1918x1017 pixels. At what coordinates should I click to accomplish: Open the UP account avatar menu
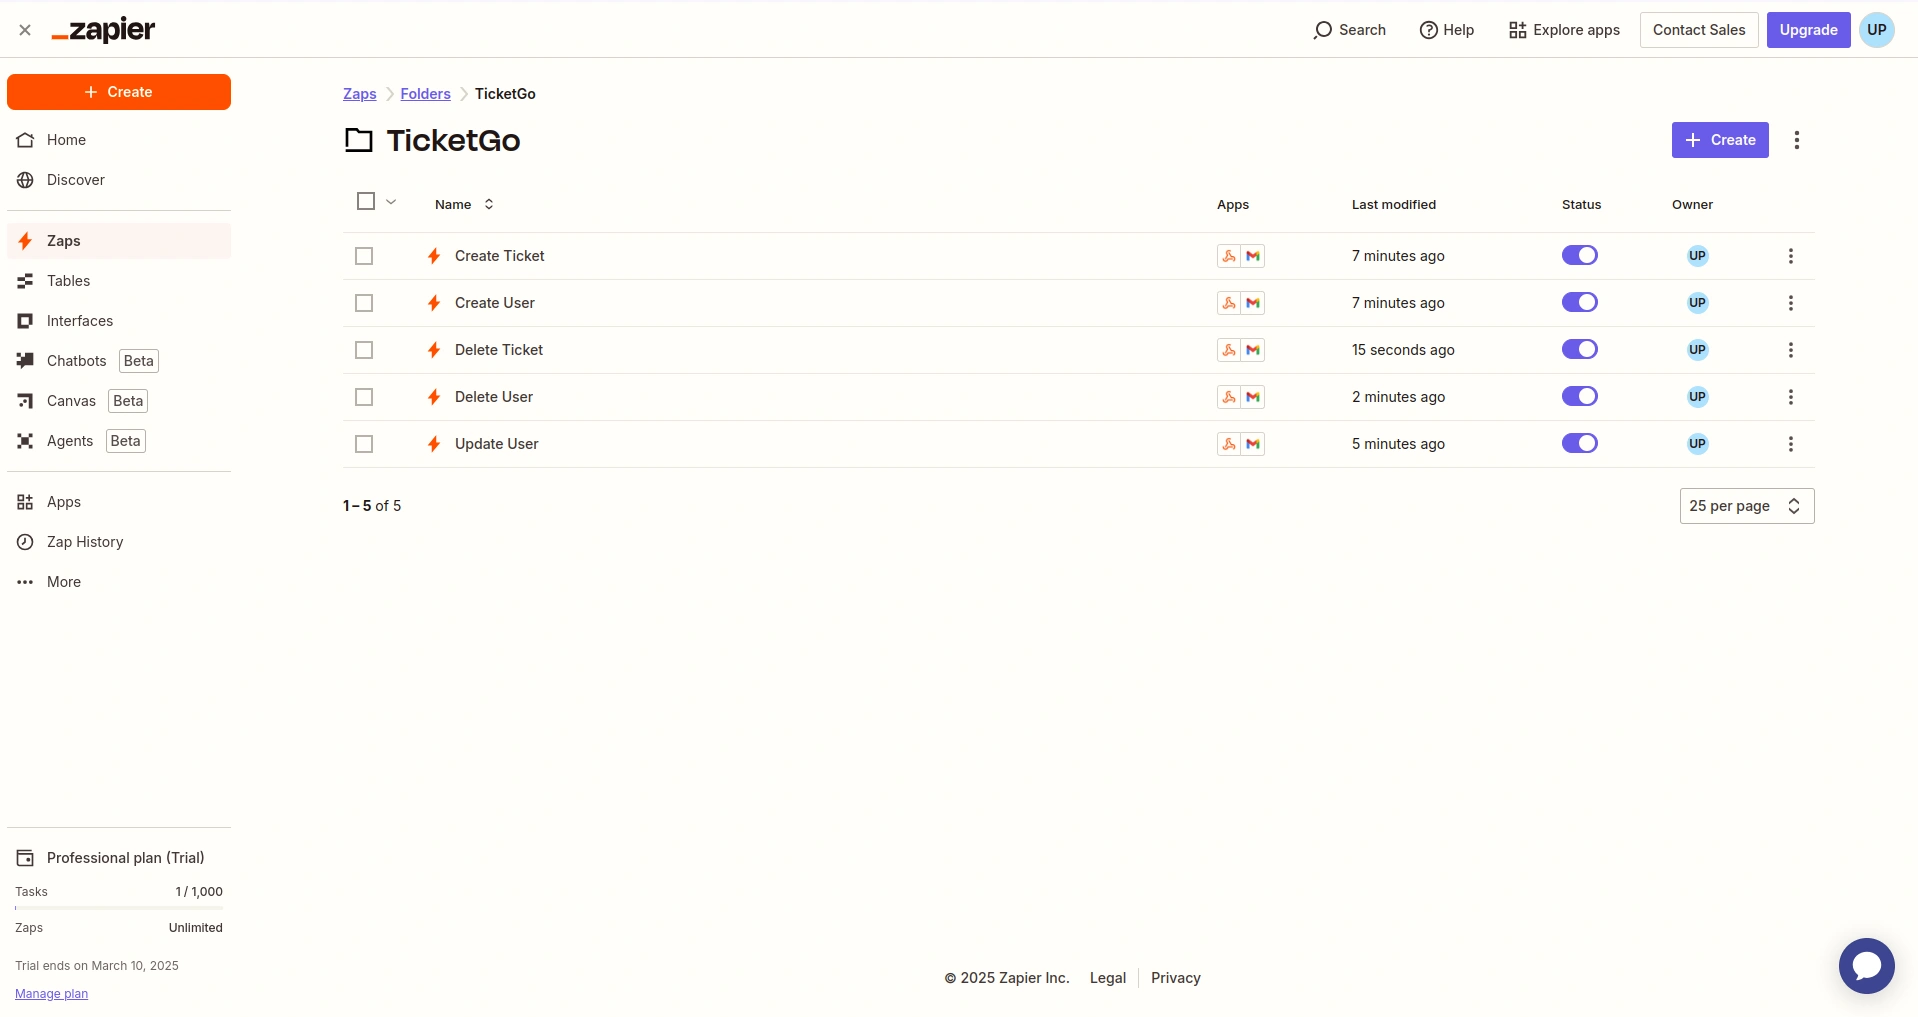click(x=1876, y=30)
